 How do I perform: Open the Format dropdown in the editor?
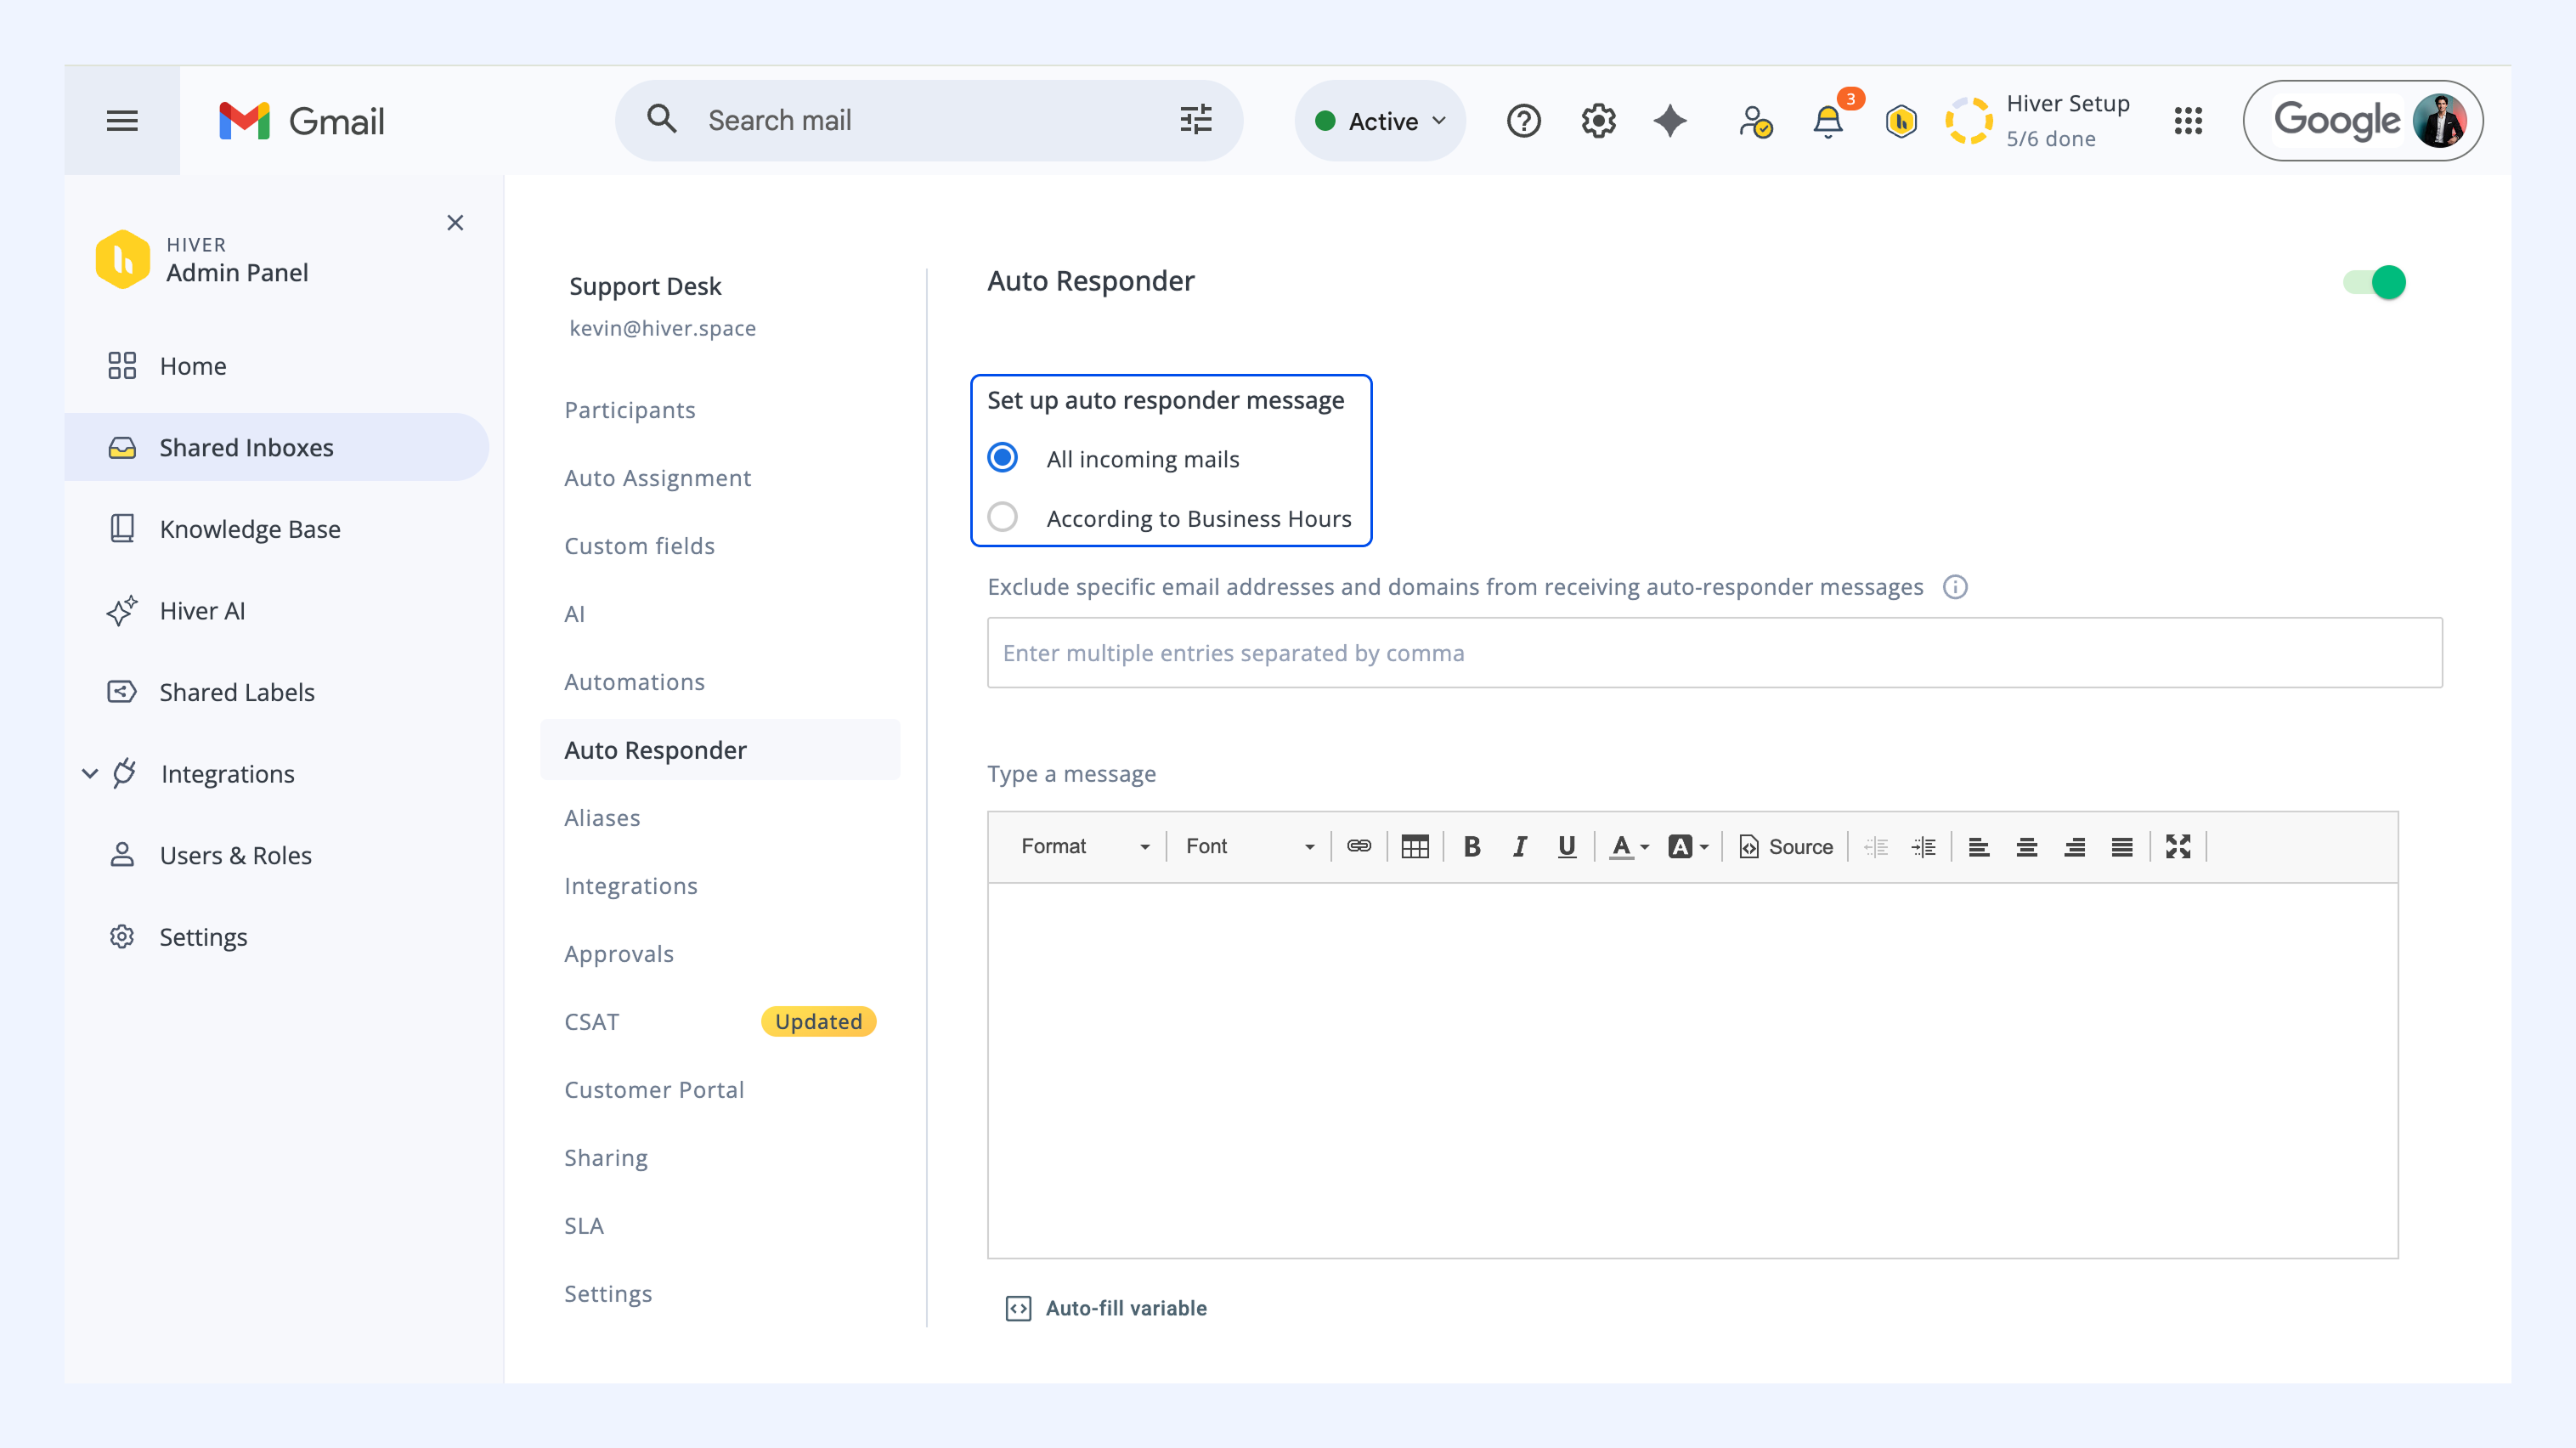(1084, 846)
